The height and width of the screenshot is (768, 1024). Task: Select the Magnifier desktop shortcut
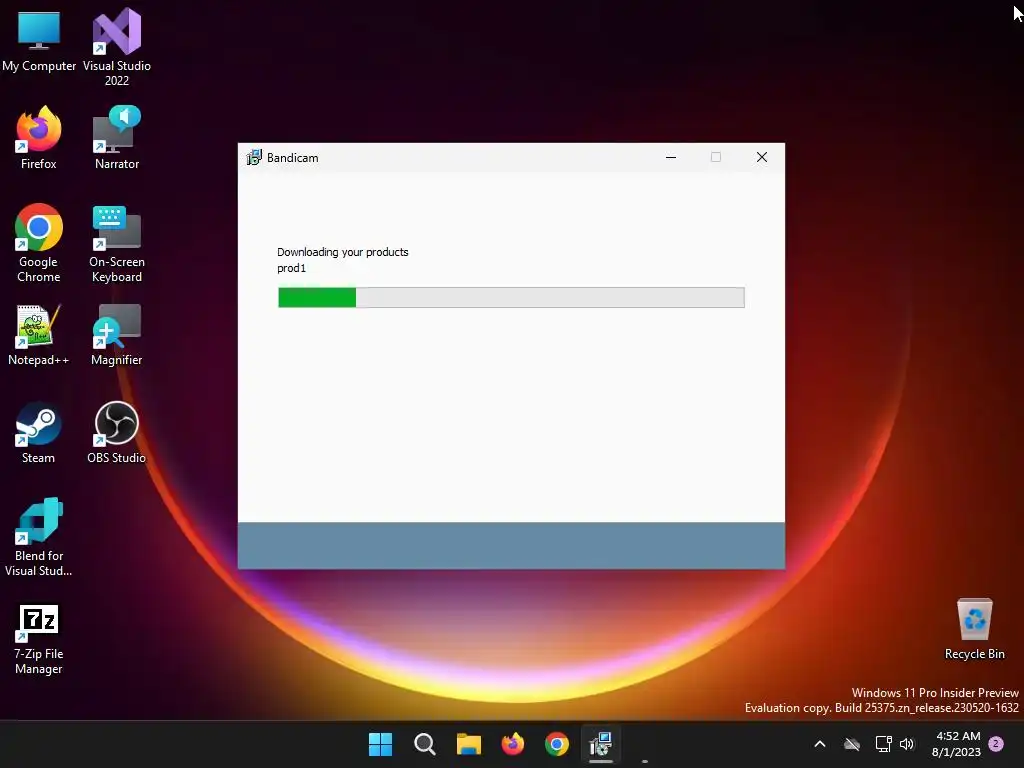[x=117, y=335]
